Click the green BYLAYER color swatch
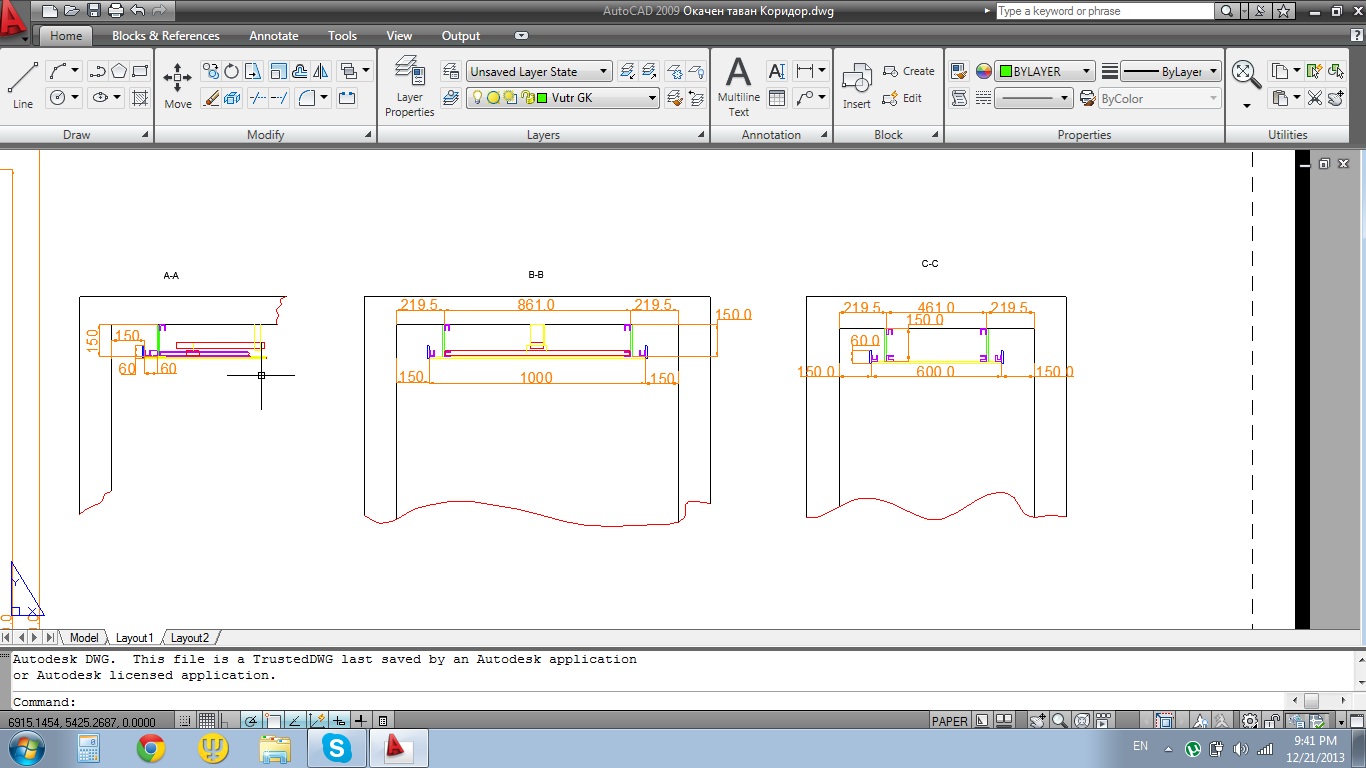The image size is (1366, 768). (x=1006, y=72)
